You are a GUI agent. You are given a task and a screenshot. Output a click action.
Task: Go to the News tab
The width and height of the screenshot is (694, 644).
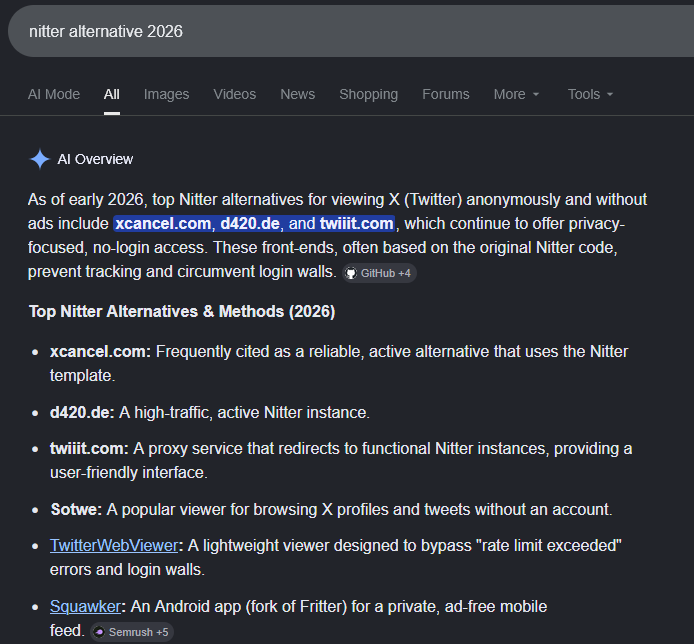(x=297, y=94)
